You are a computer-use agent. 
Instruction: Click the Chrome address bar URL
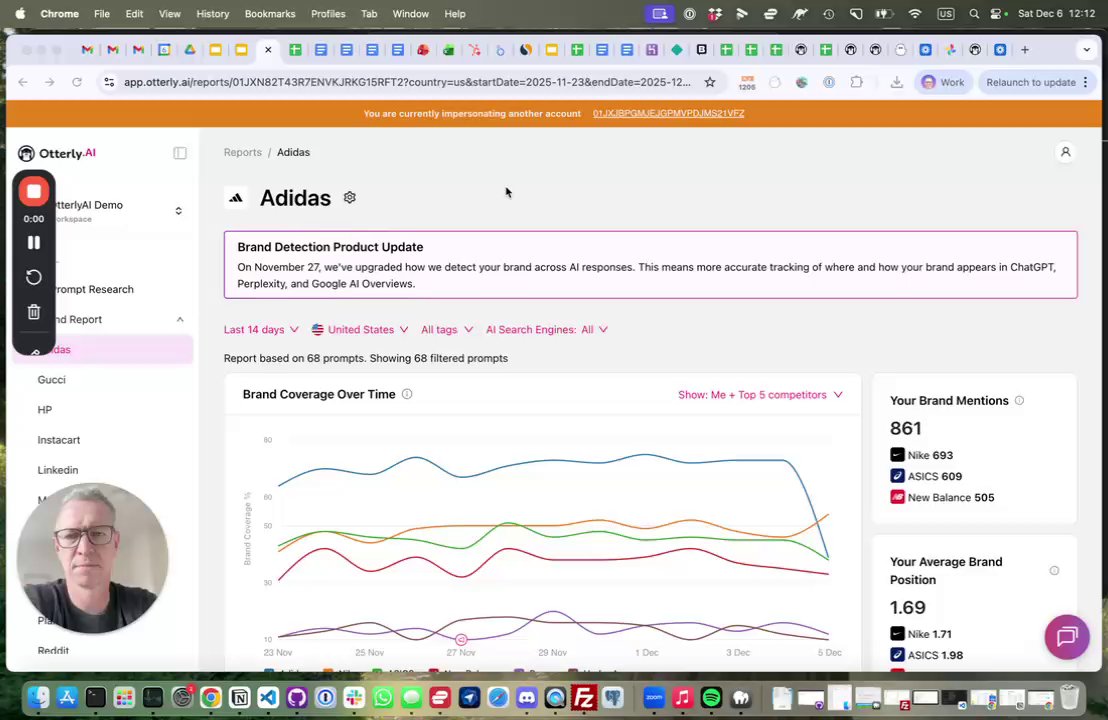(x=407, y=82)
